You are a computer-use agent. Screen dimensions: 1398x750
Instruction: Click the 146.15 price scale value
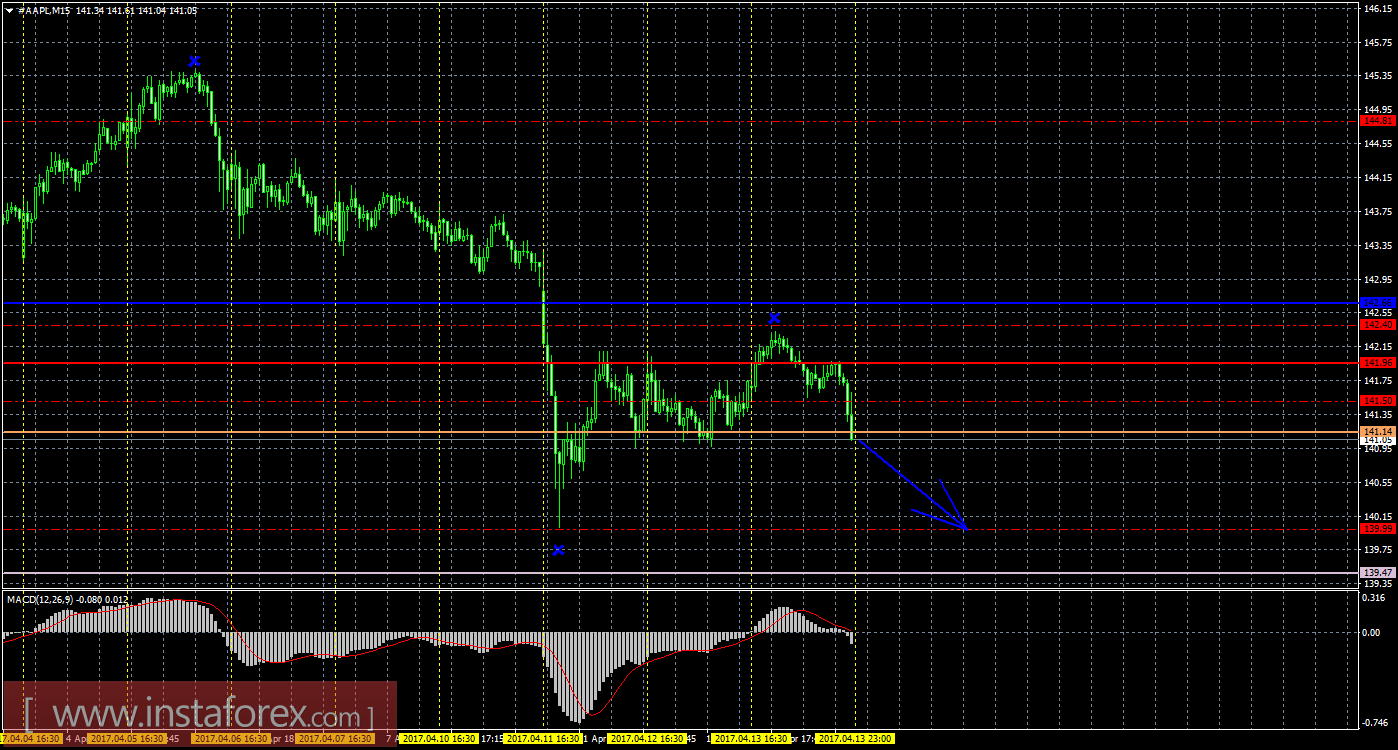point(1376,8)
